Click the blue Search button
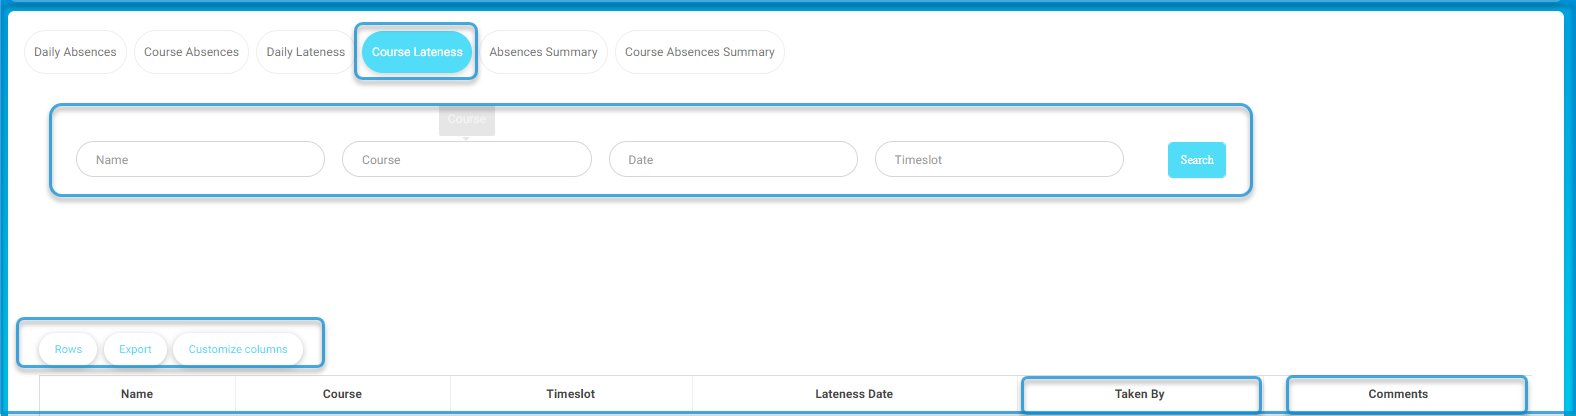 (x=1196, y=160)
